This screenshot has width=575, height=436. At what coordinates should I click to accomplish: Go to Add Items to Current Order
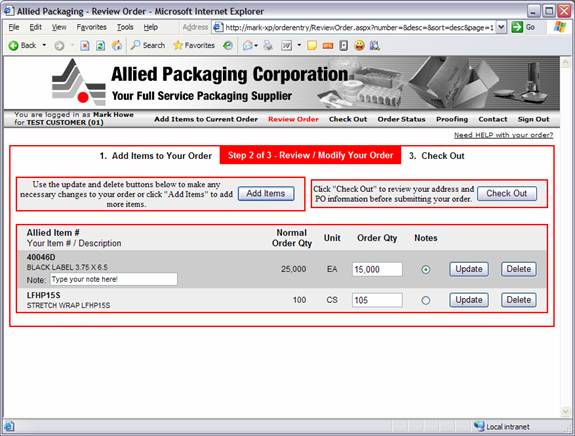tap(206, 119)
